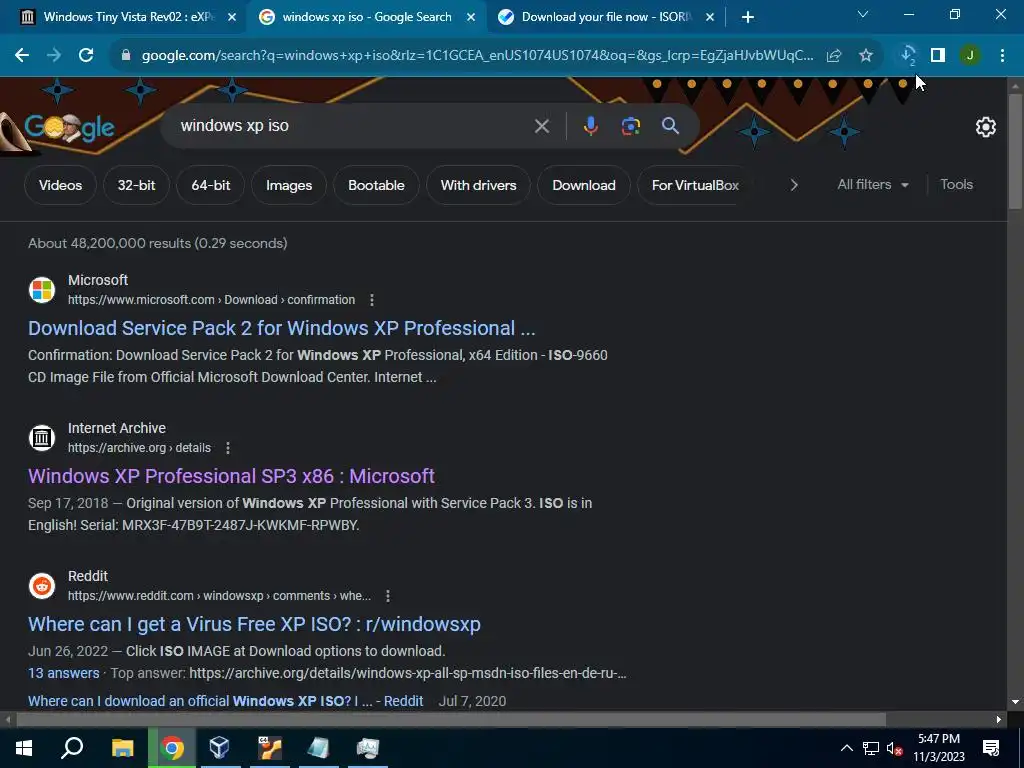Go back to the previous page
1024x768 pixels.
click(22, 56)
